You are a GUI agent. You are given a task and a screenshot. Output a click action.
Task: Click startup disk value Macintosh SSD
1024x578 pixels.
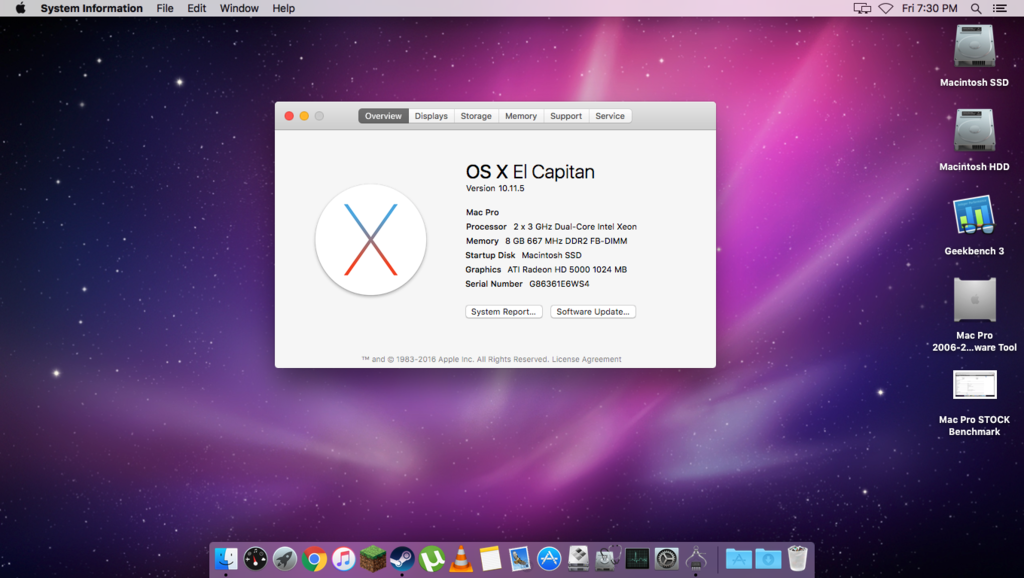pos(551,255)
